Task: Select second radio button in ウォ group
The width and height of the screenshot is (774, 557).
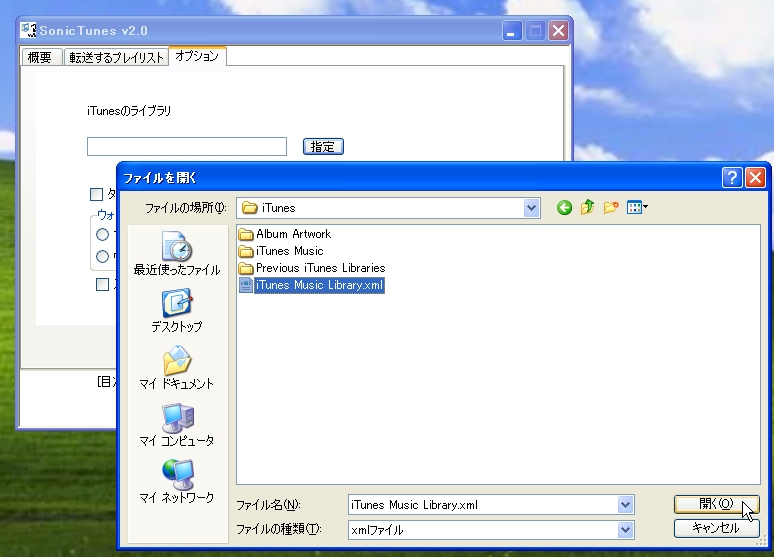Action: pos(103,257)
